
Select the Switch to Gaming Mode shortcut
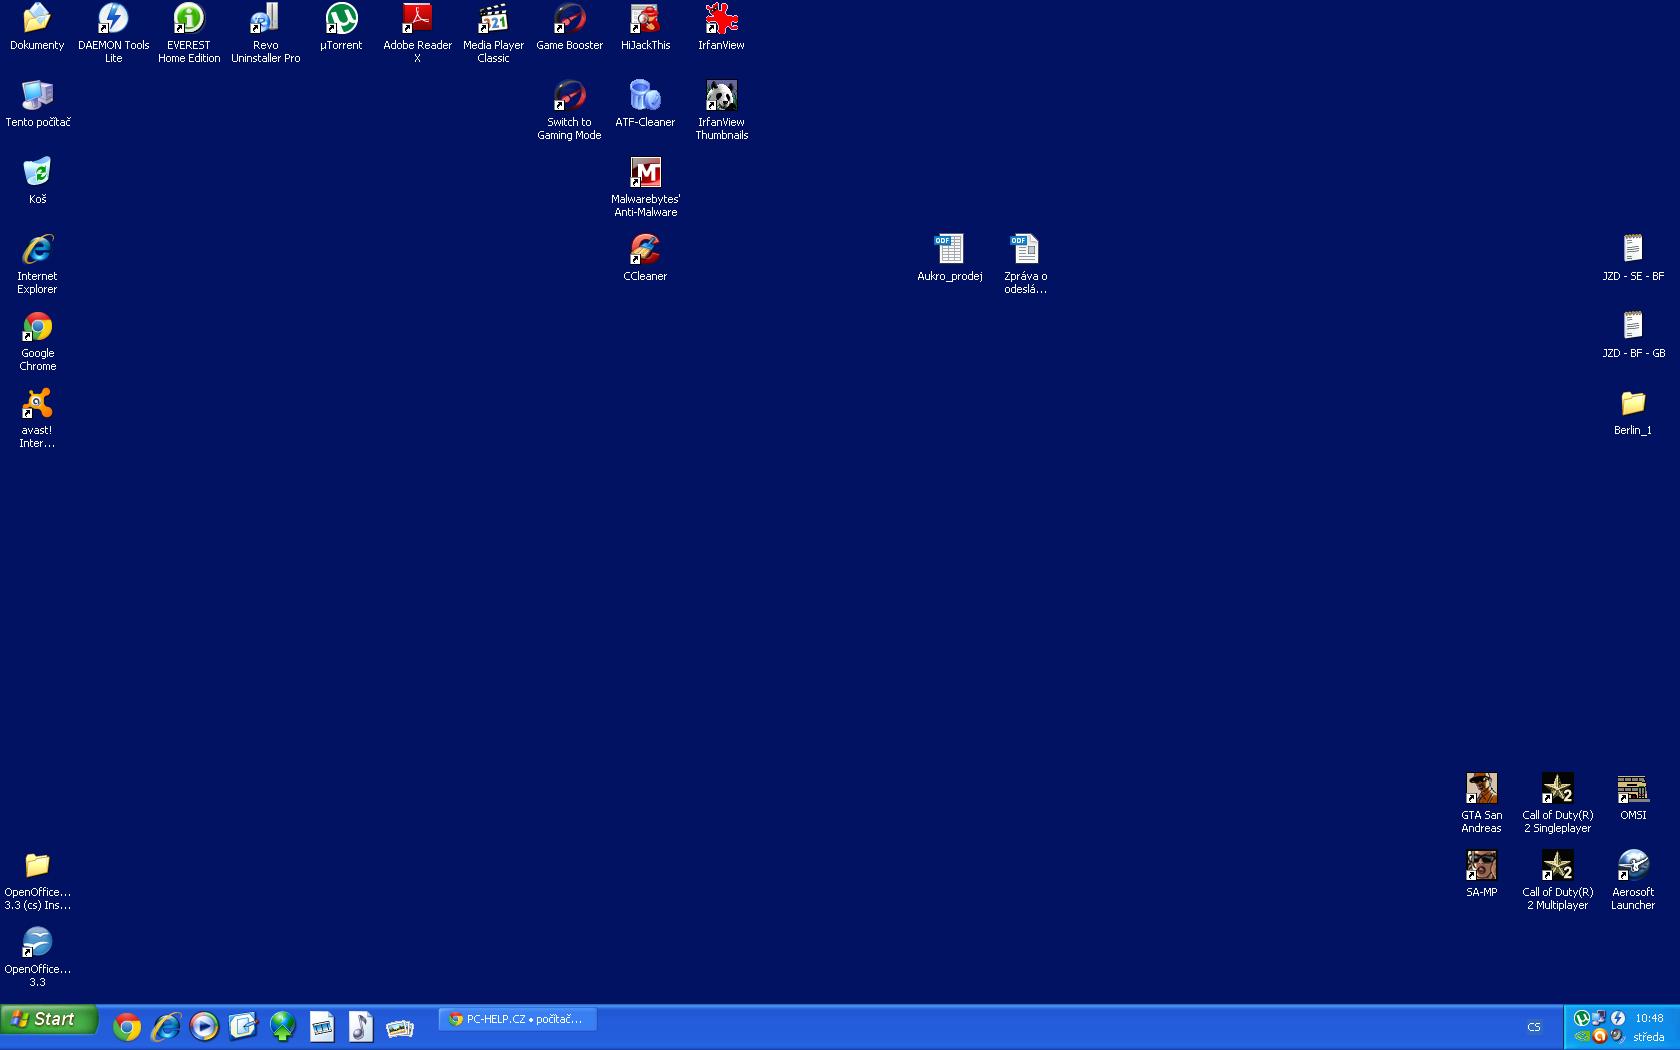(569, 96)
